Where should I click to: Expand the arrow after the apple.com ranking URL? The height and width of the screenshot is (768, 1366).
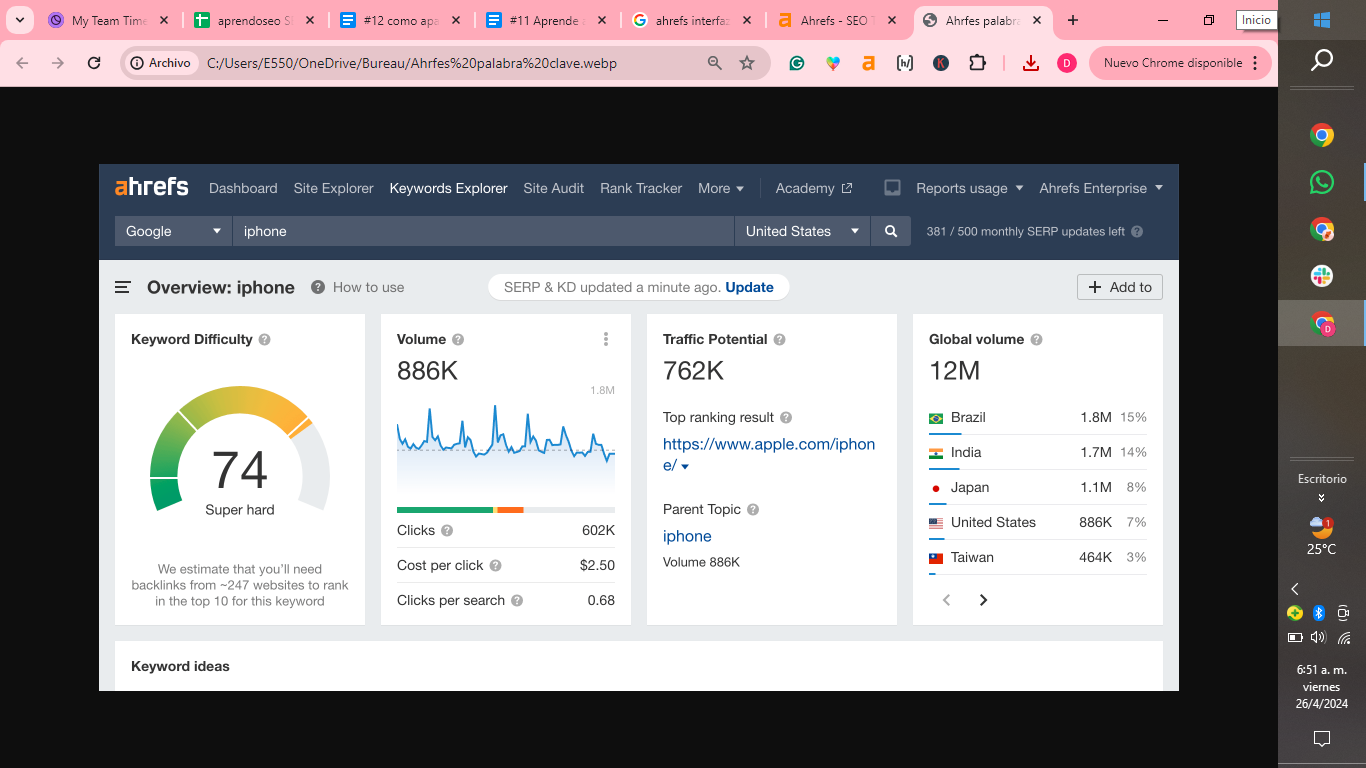pyautogui.click(x=685, y=467)
